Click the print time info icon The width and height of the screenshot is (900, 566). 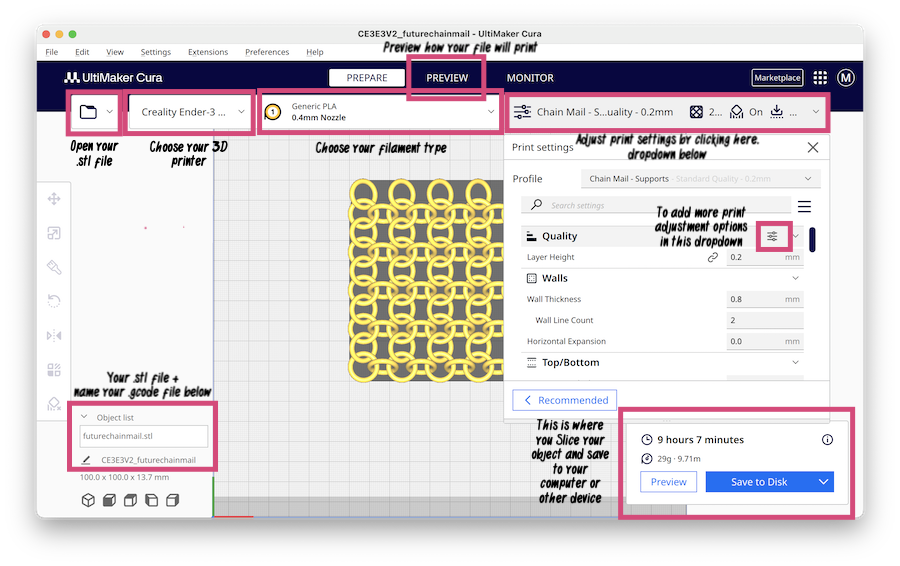click(827, 440)
